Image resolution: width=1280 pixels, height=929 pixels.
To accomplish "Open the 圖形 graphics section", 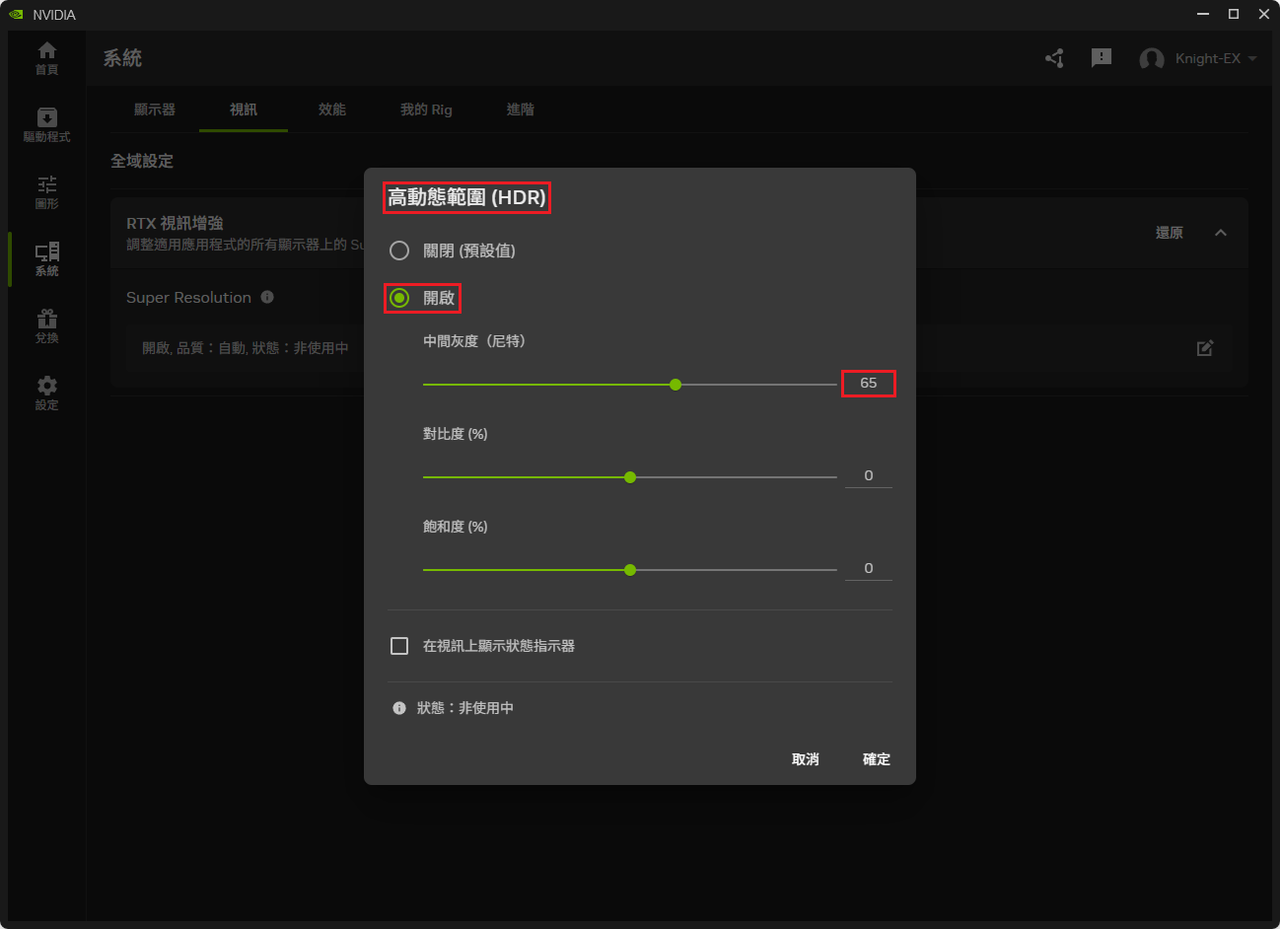I will tap(47, 192).
